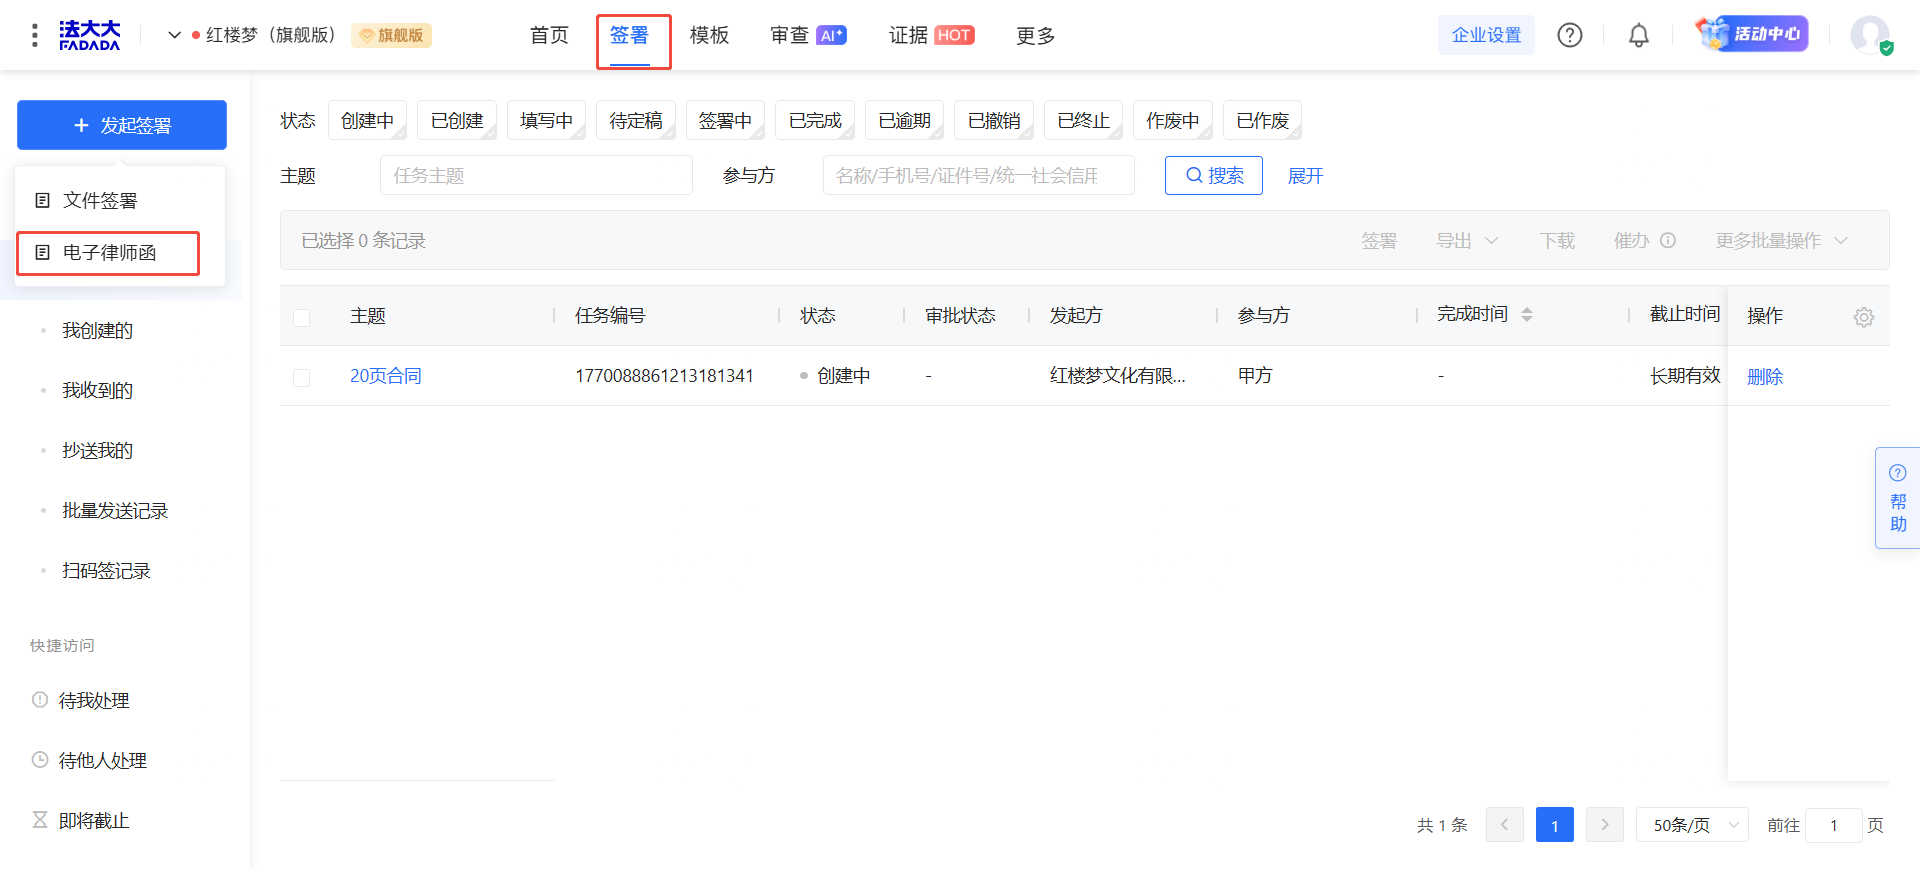This screenshot has height=869, width=1920.
Task: Click the 待我处理 clock icon
Action: (x=40, y=700)
